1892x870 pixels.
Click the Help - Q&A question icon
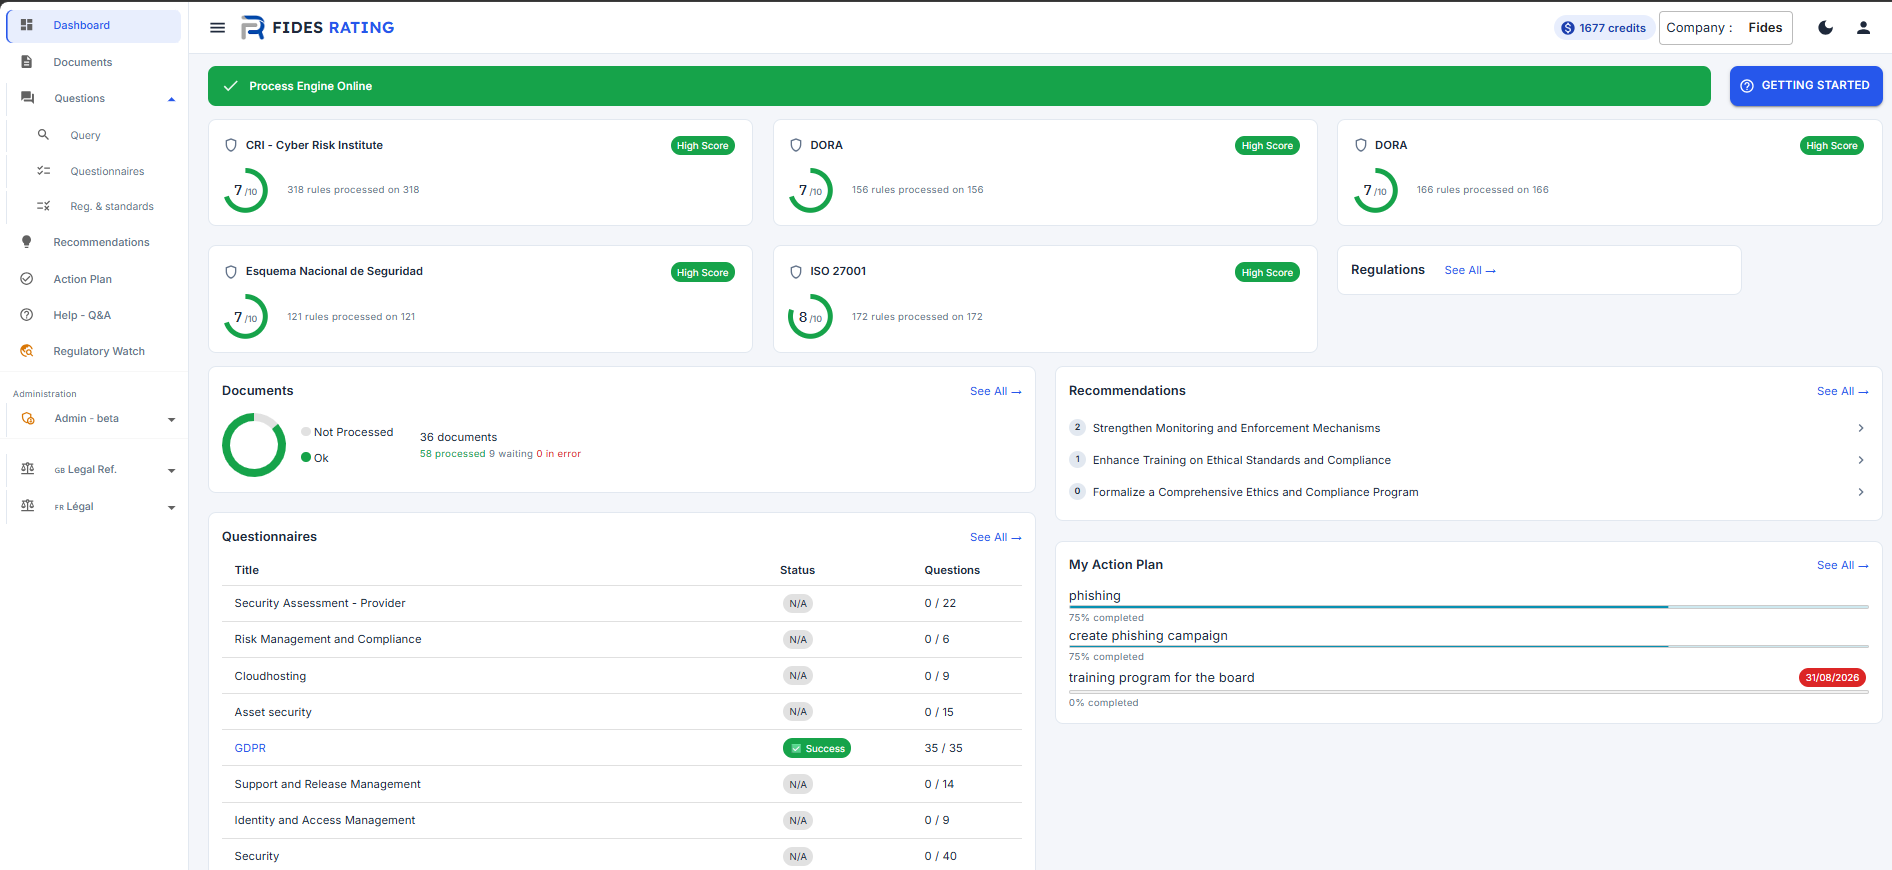(x=27, y=315)
